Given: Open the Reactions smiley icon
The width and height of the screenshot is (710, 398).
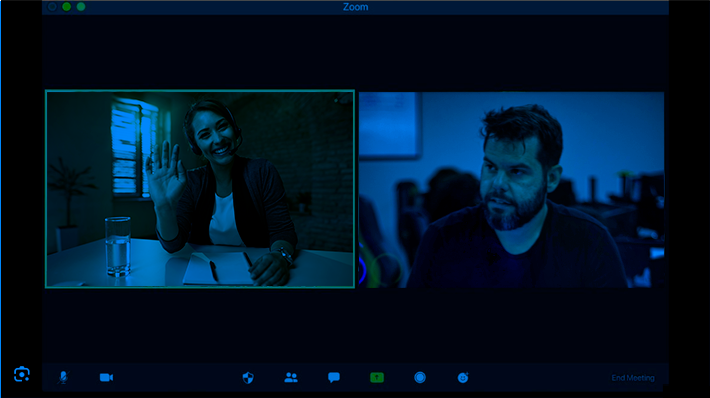Looking at the screenshot, I should 463,377.
